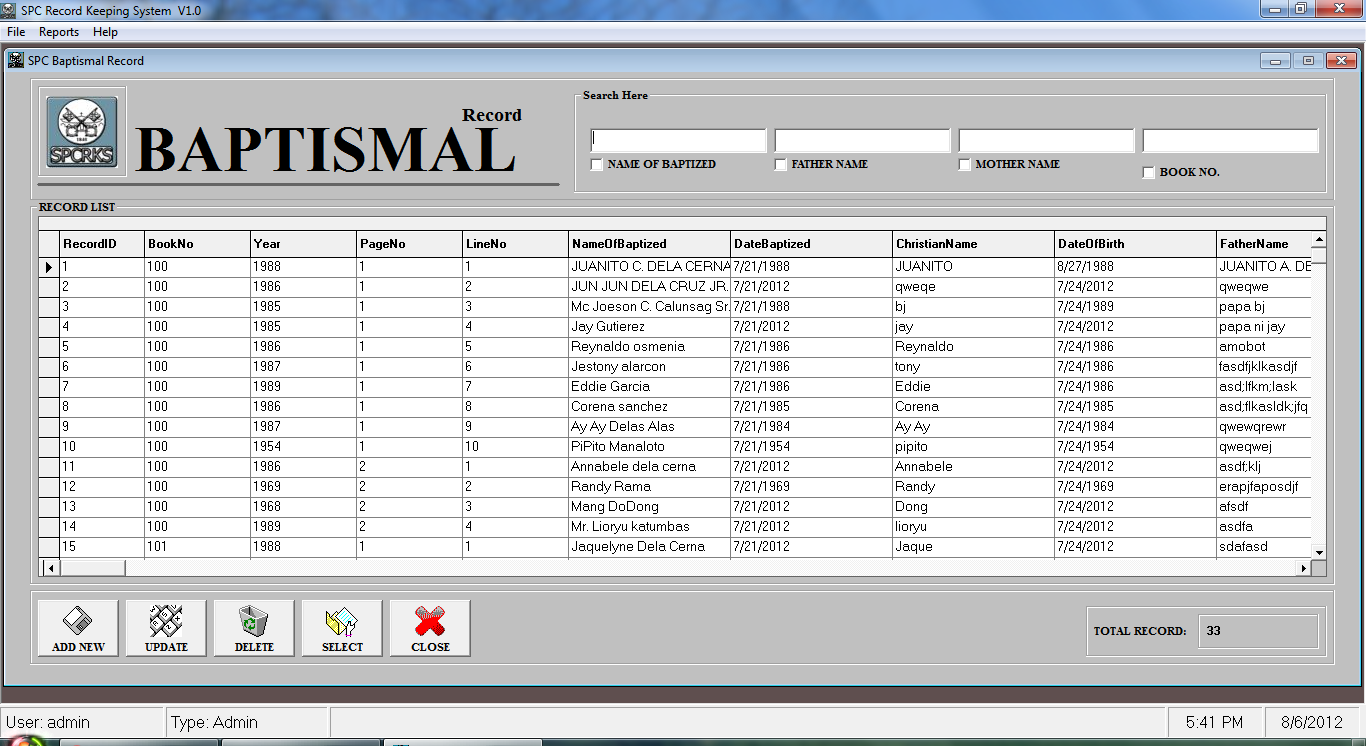Enable the MOTHER NAME checkbox
Viewport: 1366px width, 746px height.
(965, 164)
